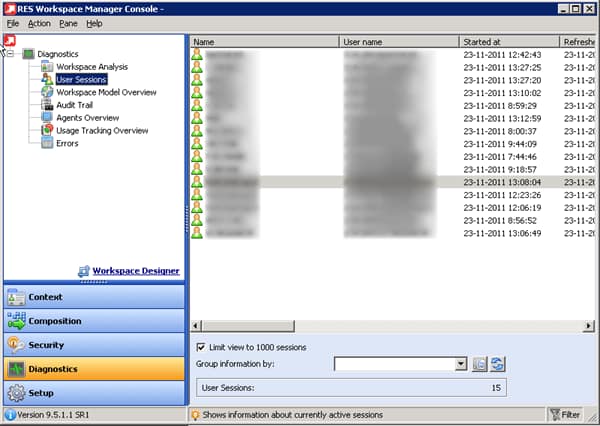
Task: Click the Agents Overview icon
Action: click(x=47, y=117)
